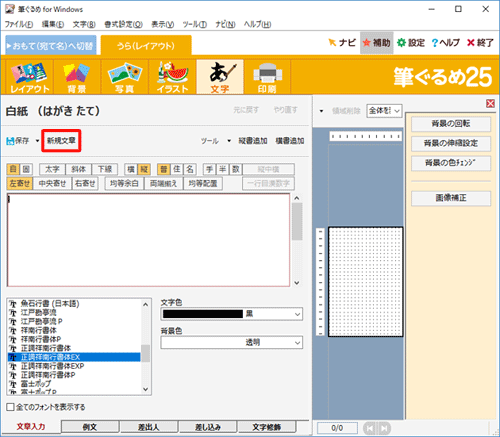Toggle the 補助 assist star button

click(x=377, y=43)
